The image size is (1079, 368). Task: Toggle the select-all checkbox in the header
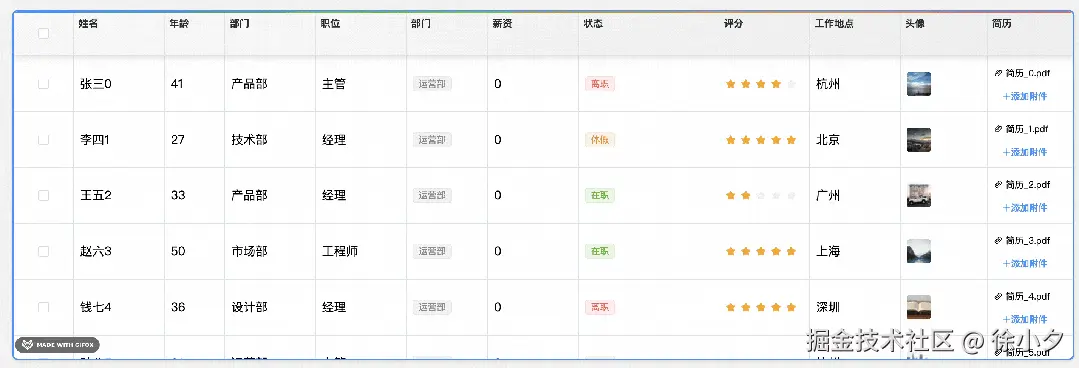coord(43,33)
